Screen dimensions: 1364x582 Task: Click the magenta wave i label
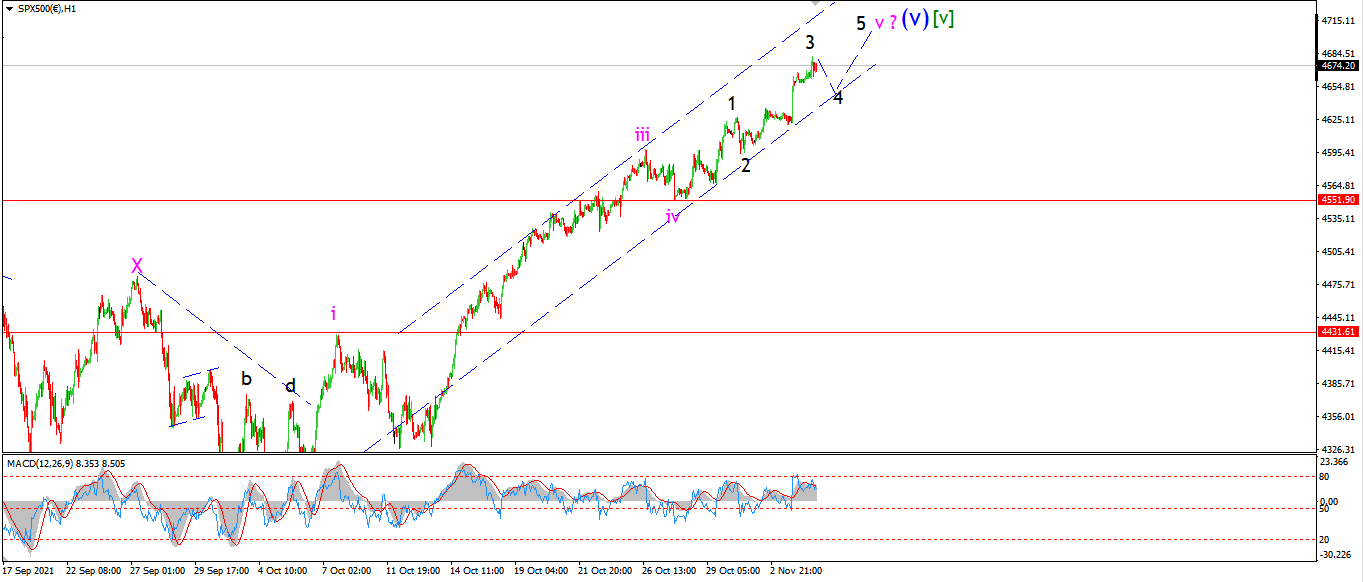pos(333,314)
